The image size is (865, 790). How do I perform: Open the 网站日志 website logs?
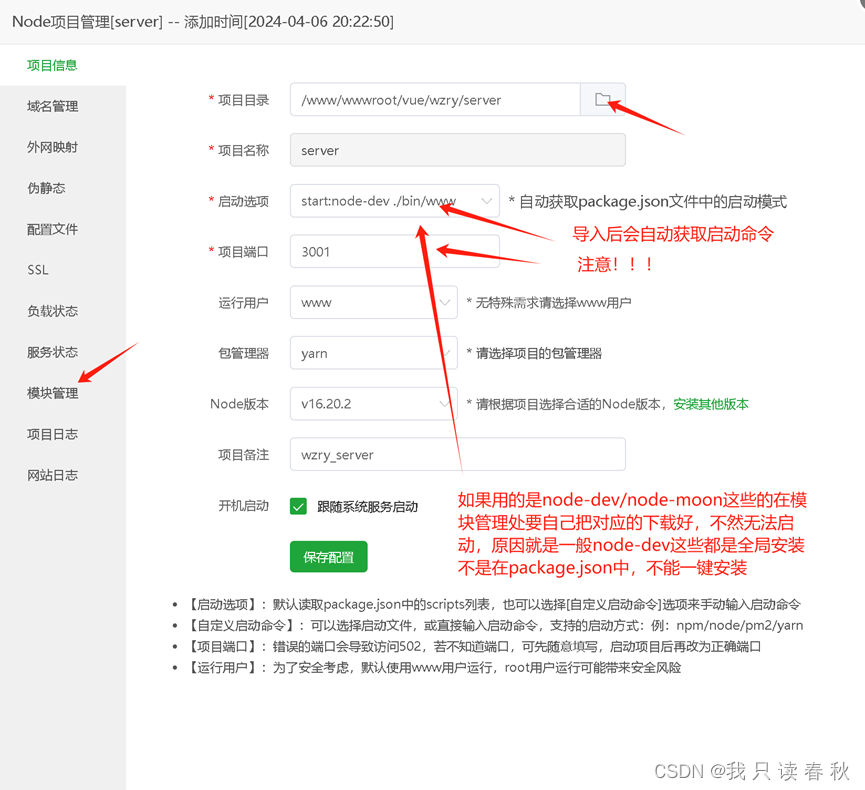click(x=51, y=475)
